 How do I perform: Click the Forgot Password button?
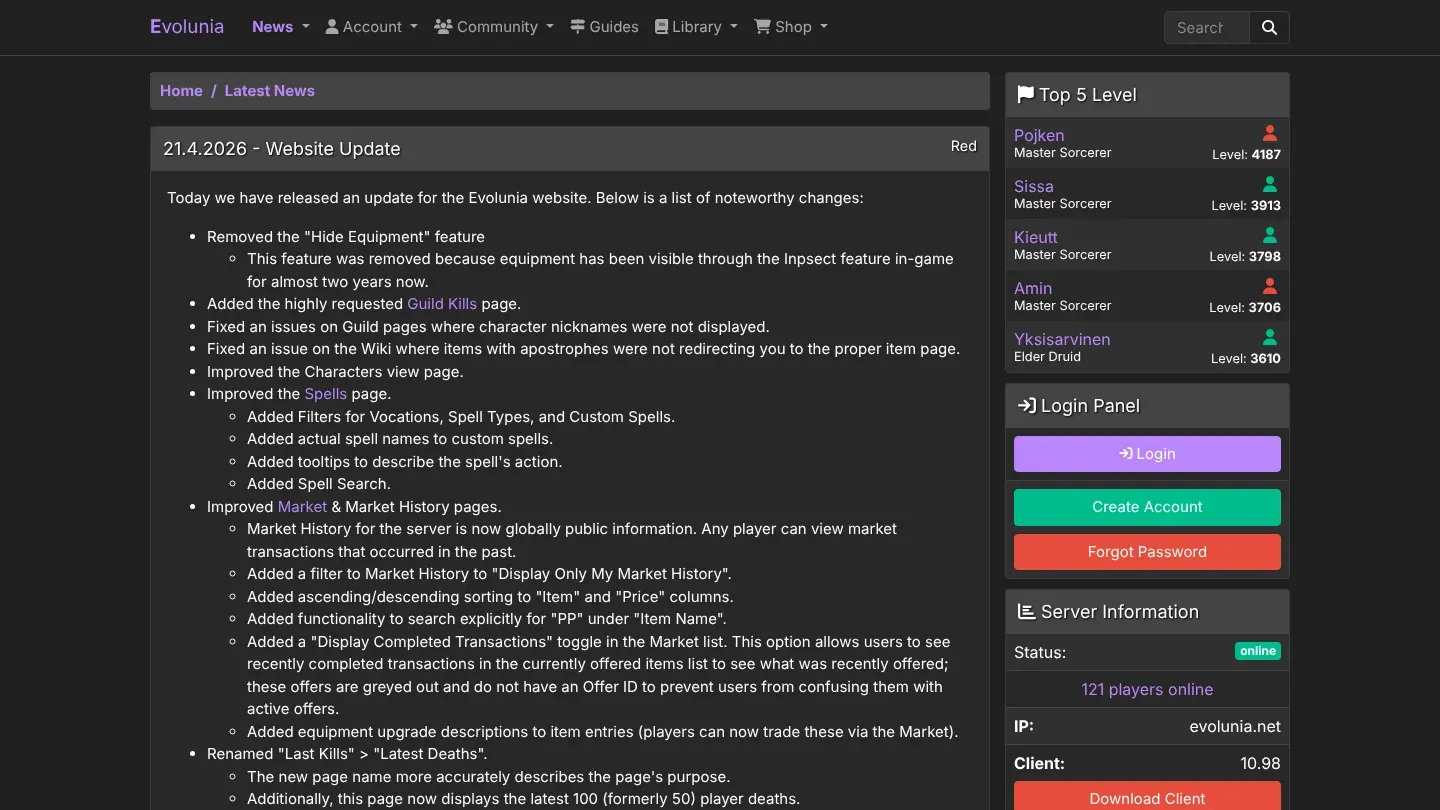[x=1147, y=552]
